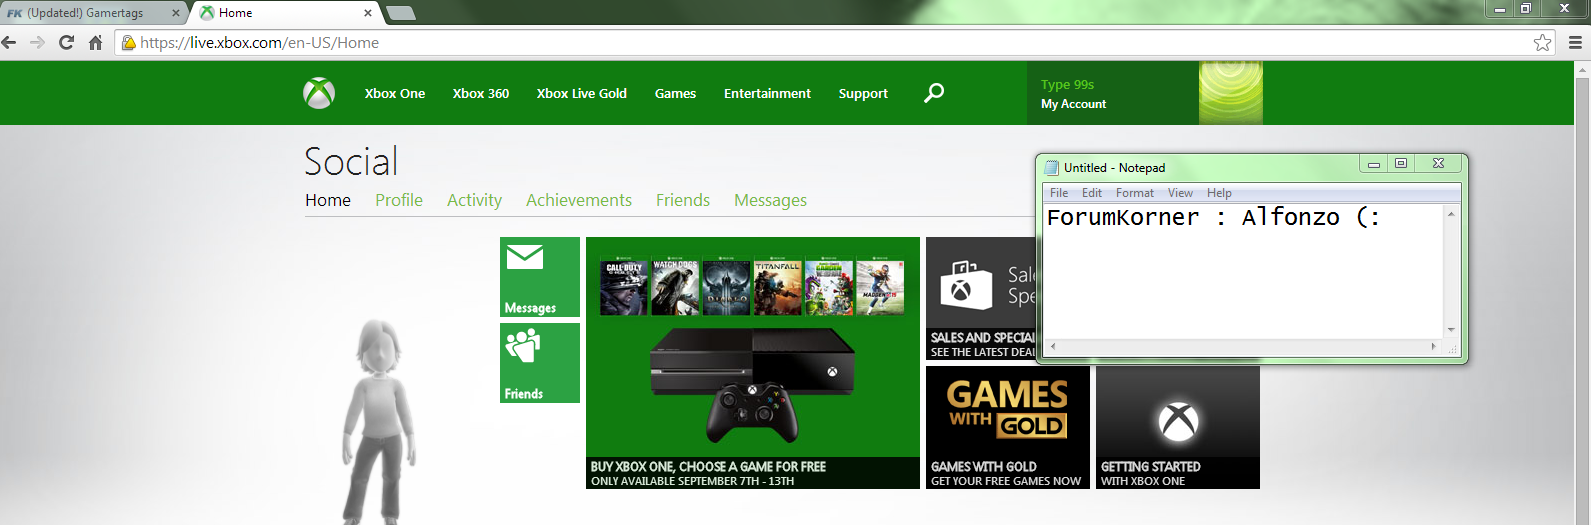This screenshot has width=1591, height=525.
Task: Open the Notepad Format menu
Action: tap(1135, 193)
